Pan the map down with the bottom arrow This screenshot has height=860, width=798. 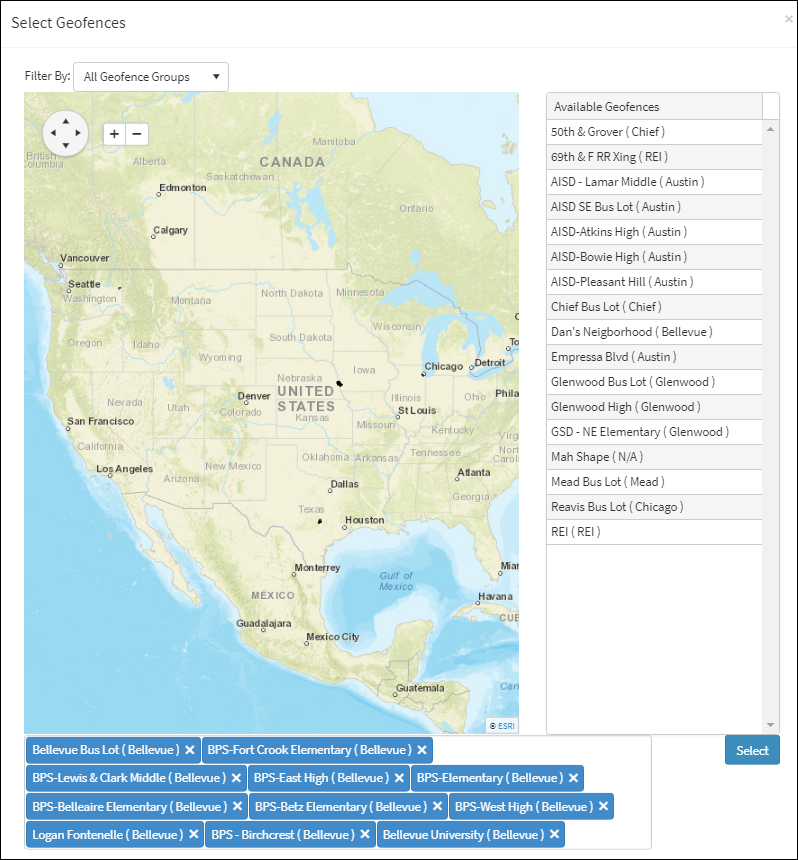(x=66, y=145)
